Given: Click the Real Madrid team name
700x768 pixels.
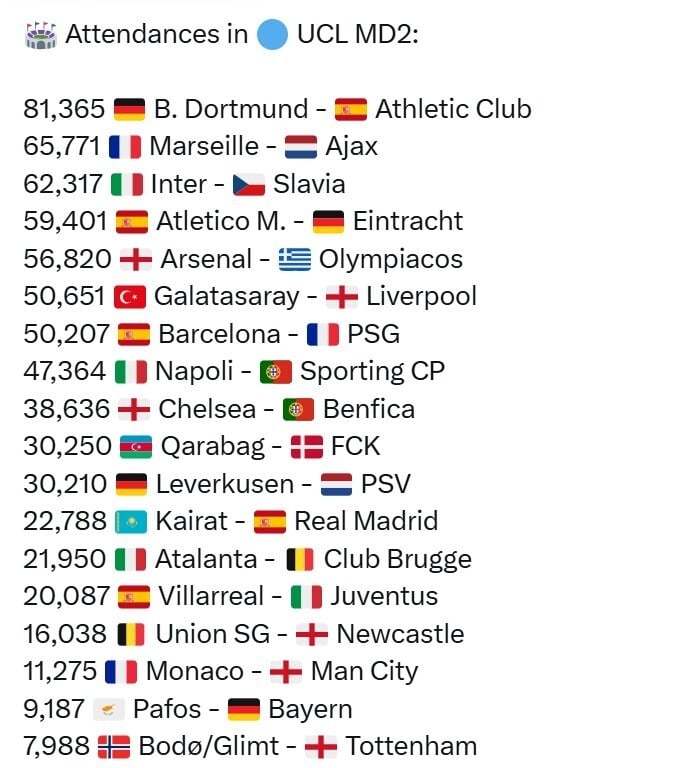Looking at the screenshot, I should 366,522.
